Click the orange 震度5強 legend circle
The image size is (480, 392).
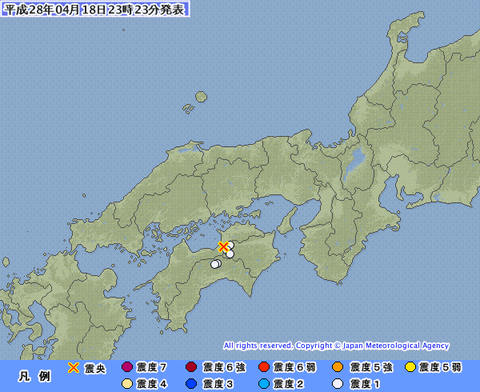point(338,367)
